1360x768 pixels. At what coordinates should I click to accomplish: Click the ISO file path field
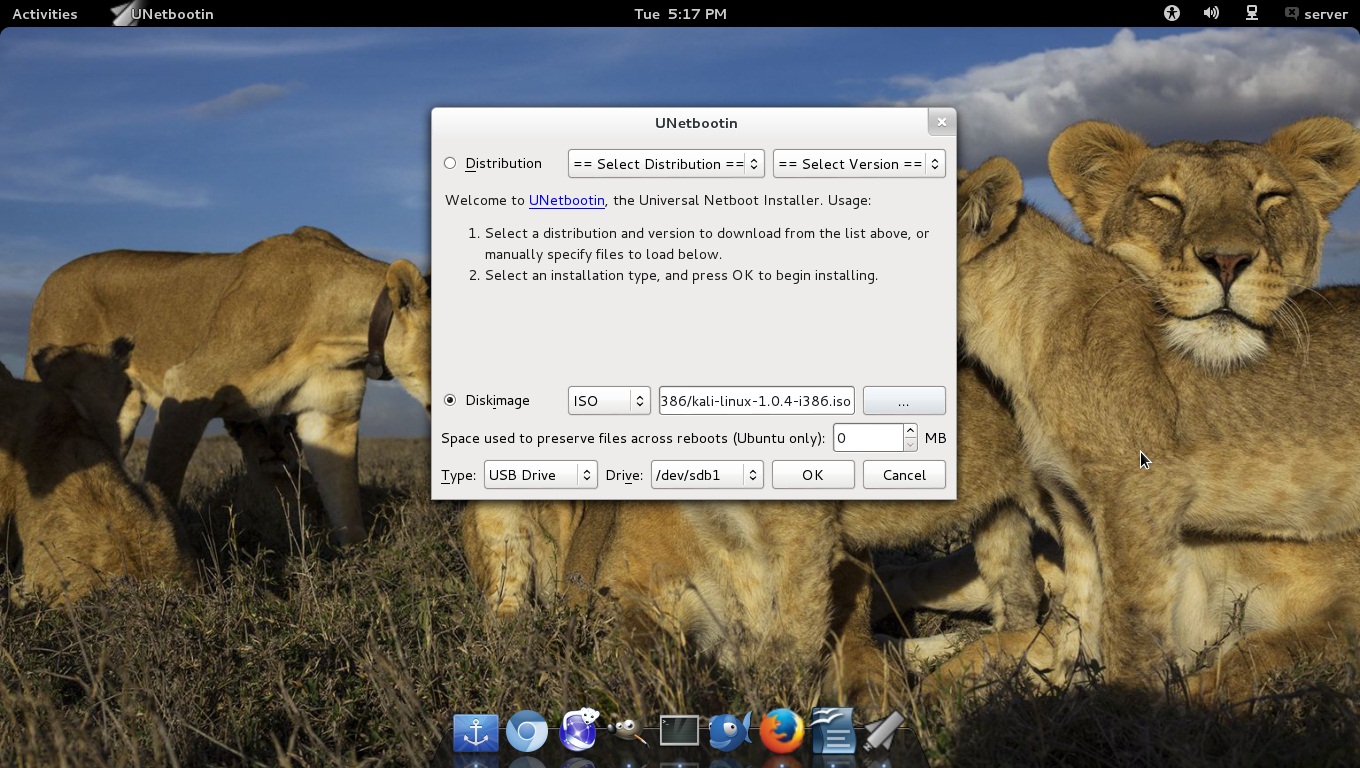click(x=755, y=401)
